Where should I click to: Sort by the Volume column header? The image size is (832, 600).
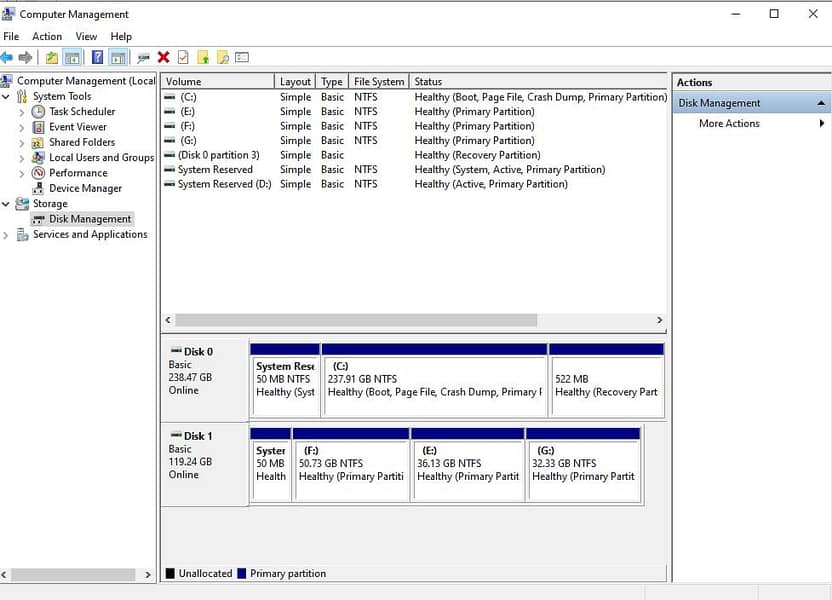(218, 81)
